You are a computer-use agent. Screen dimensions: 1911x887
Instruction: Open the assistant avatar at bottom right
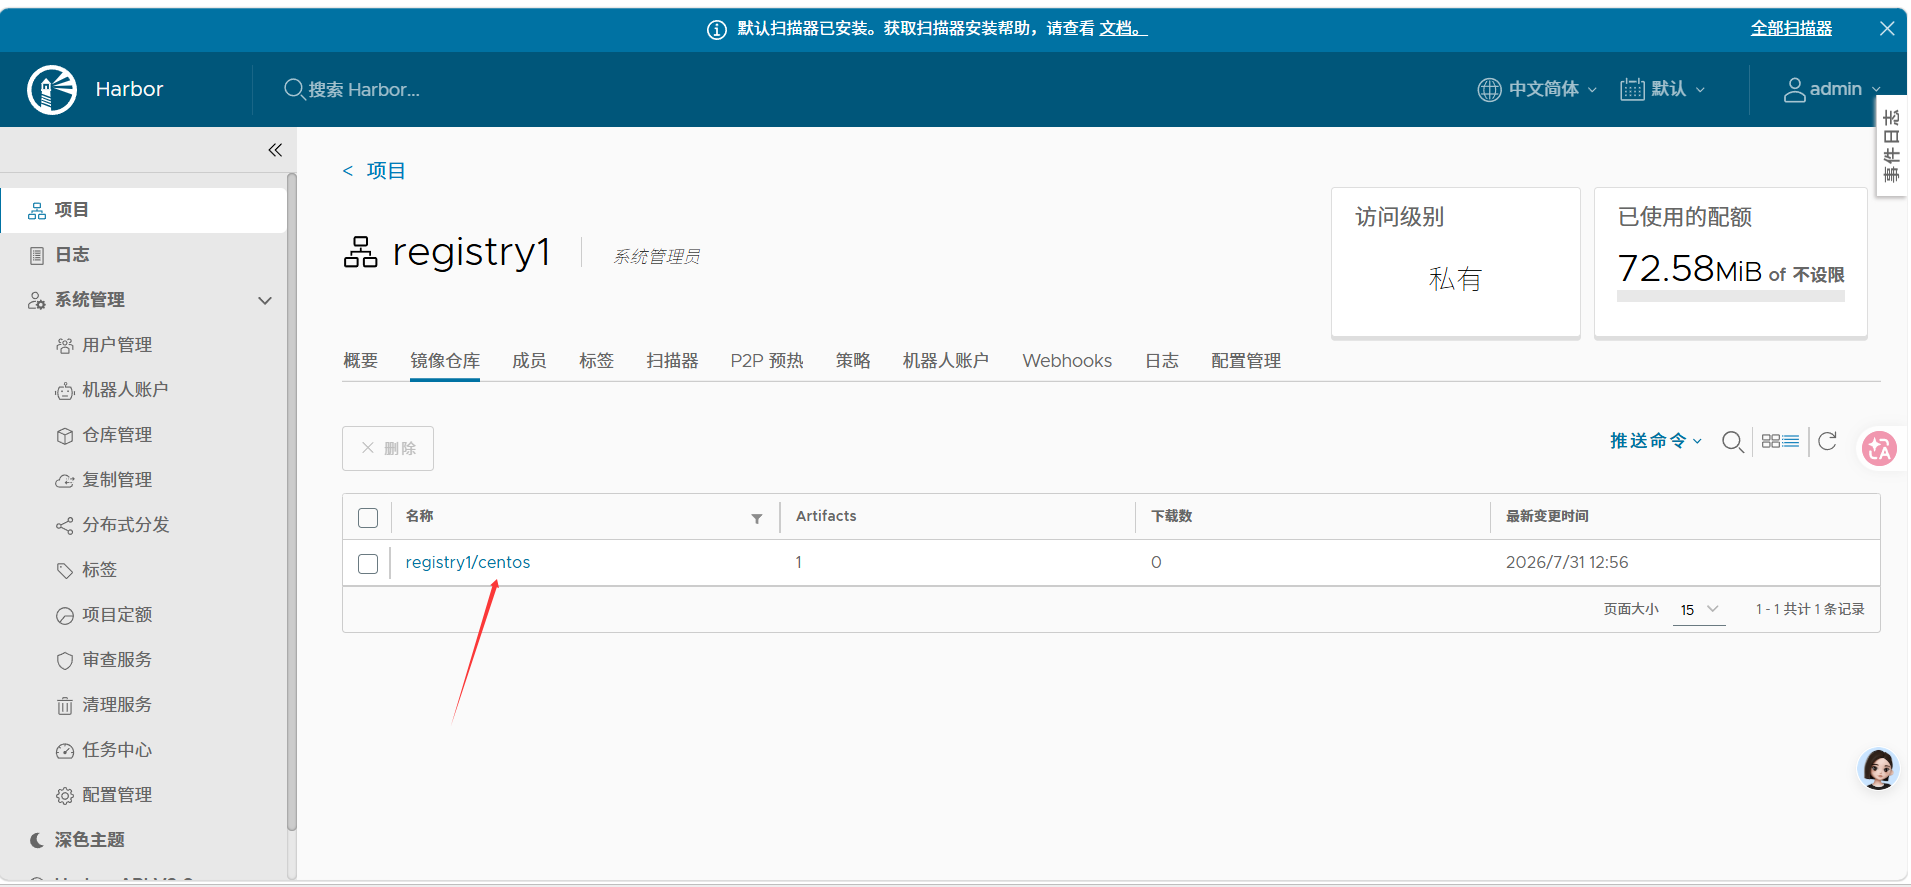tap(1878, 769)
